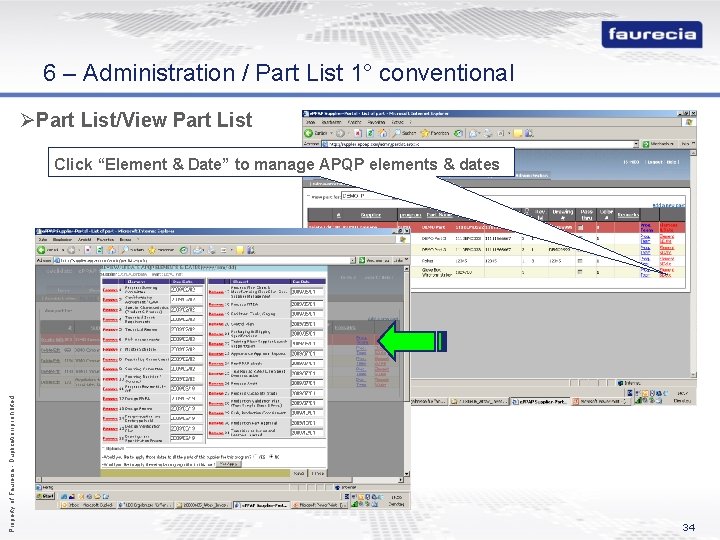Click Remove link for Design FMEA element
Image resolution: width=720 pixels, height=540 pixels.
(110, 399)
